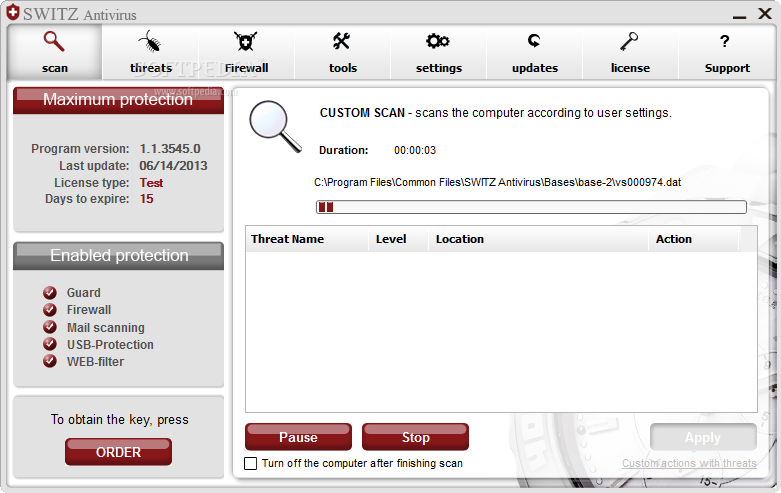
Task: Click the updates refresh arrow icon
Action: point(534,41)
